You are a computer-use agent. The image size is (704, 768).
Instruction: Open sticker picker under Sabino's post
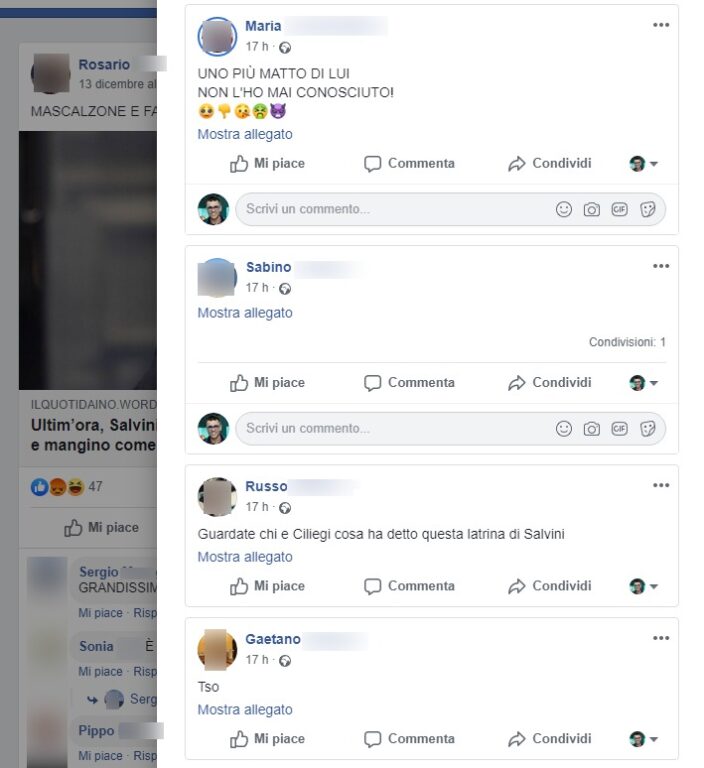click(x=648, y=429)
